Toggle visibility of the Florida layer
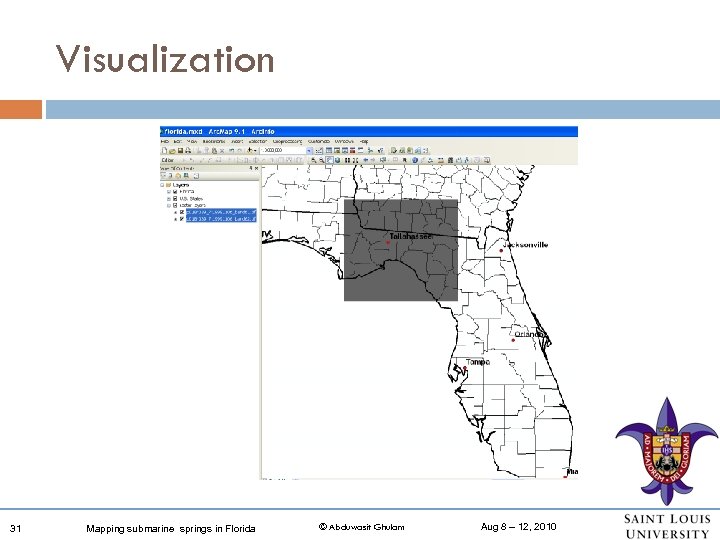The height and width of the screenshot is (540, 720). (175, 191)
